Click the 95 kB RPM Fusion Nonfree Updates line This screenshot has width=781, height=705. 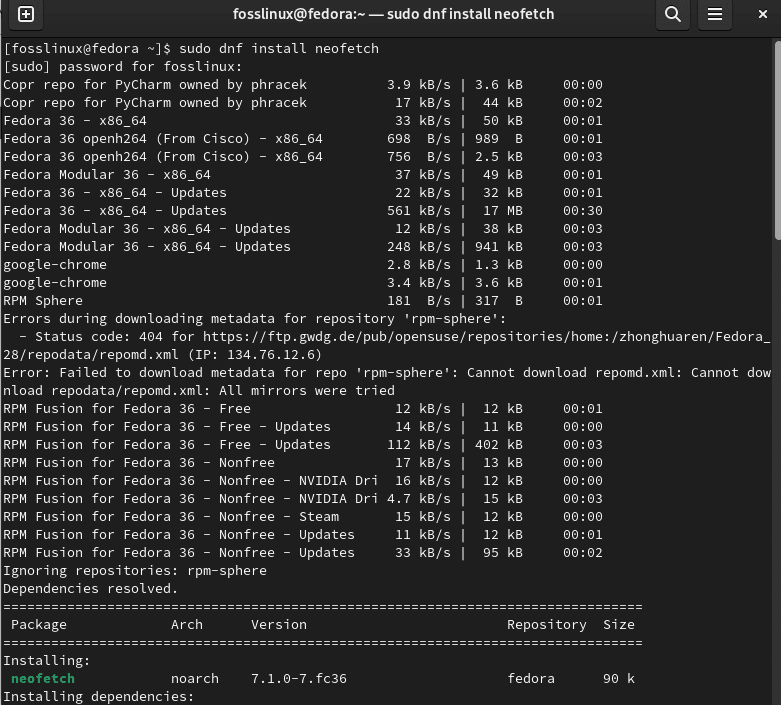(303, 553)
